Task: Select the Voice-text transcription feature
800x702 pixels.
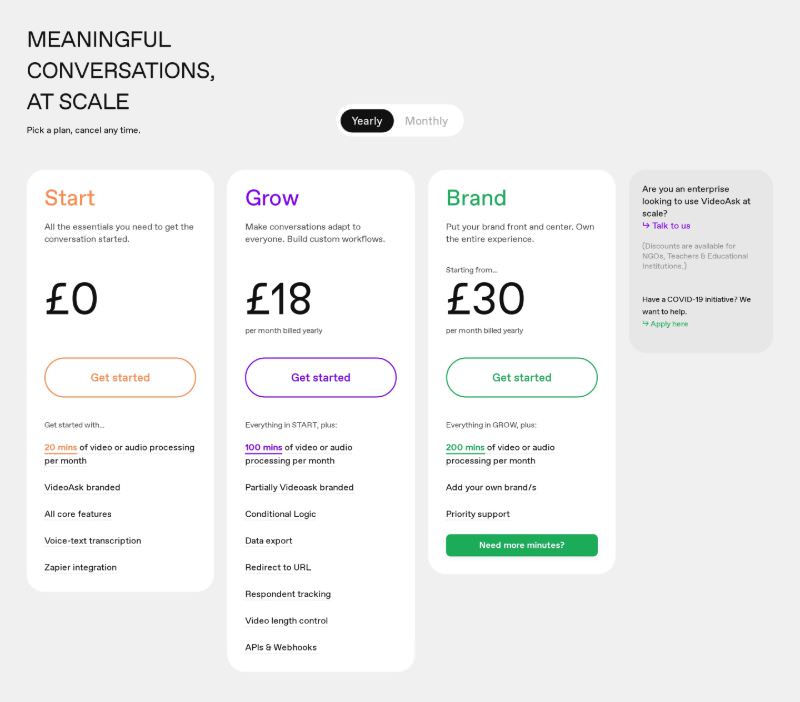Action: (x=93, y=541)
